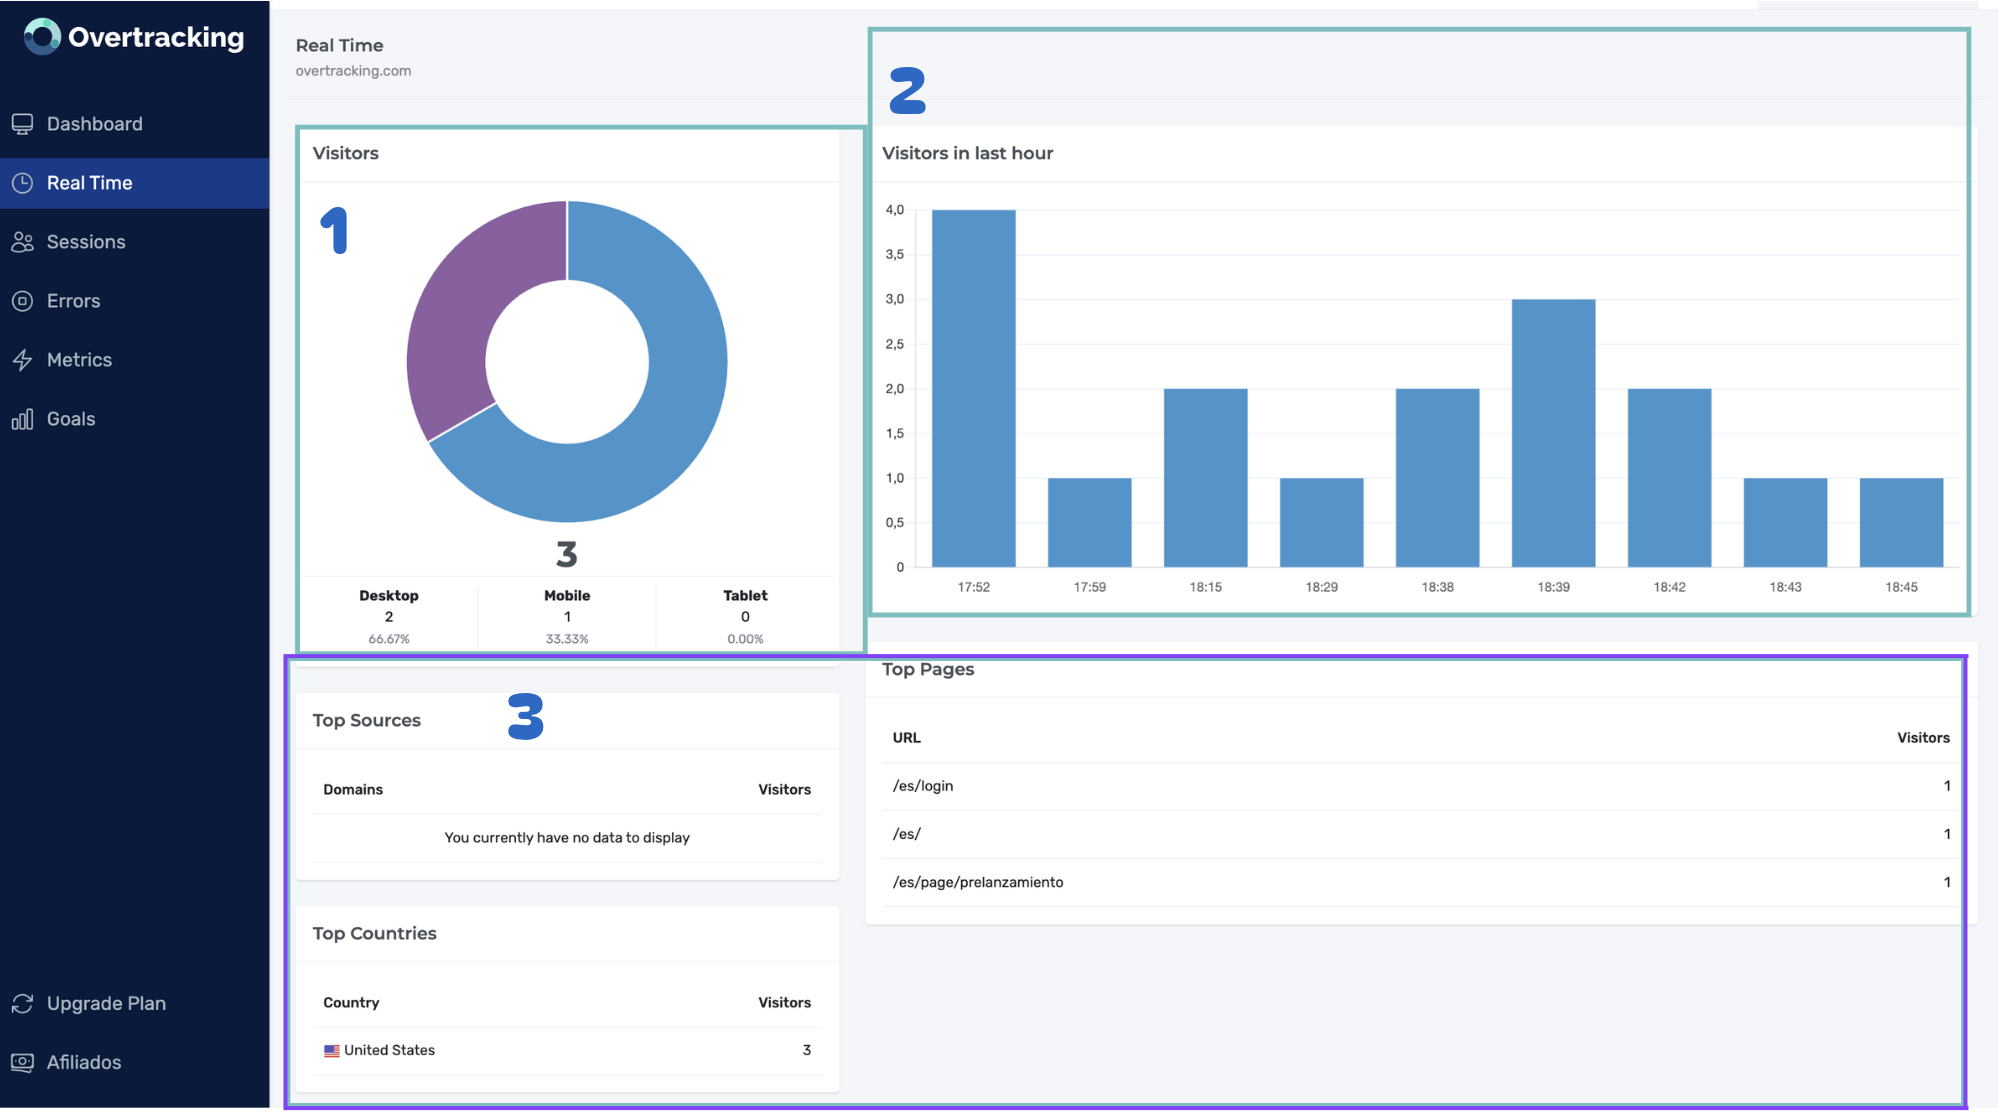Click the 'Top Pages' heading
This screenshot has height=1116, width=1998.
pos(928,669)
